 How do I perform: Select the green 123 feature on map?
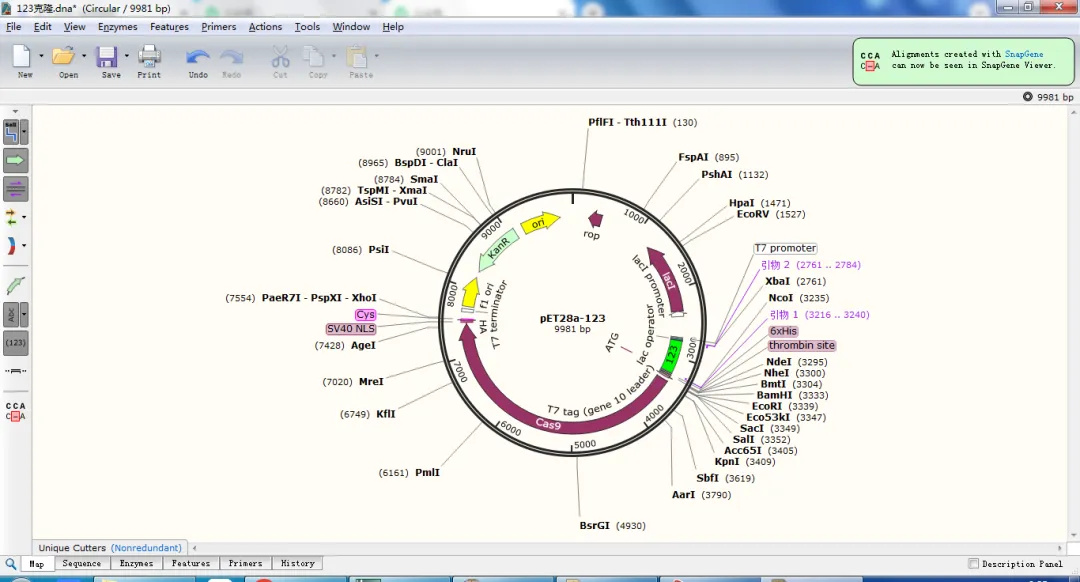(x=673, y=353)
